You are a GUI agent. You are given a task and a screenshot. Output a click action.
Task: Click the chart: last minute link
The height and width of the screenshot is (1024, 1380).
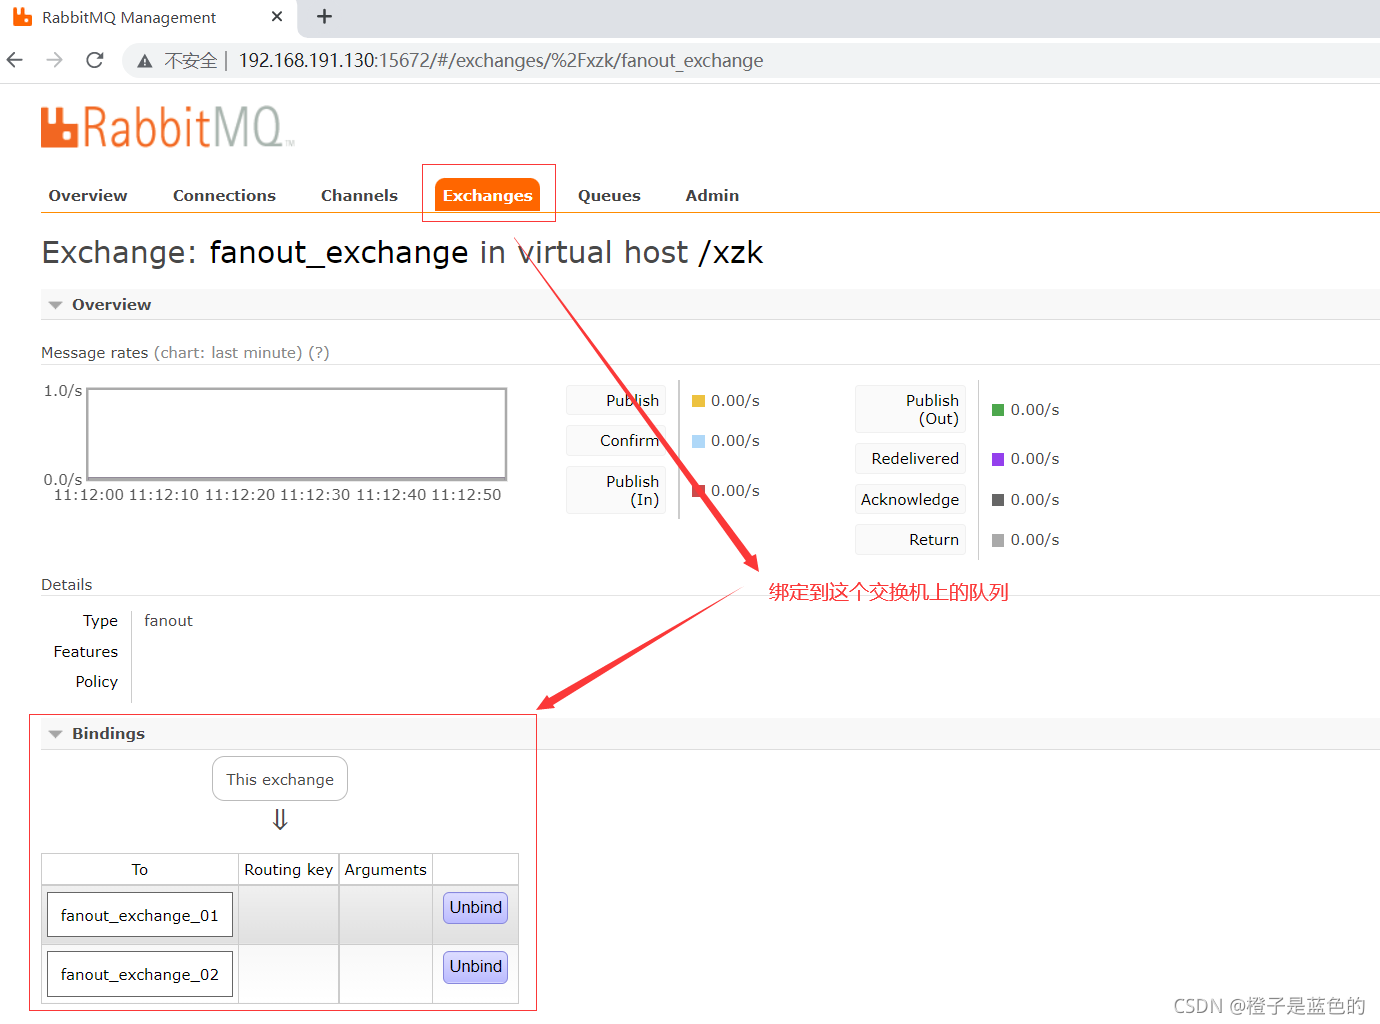230,352
